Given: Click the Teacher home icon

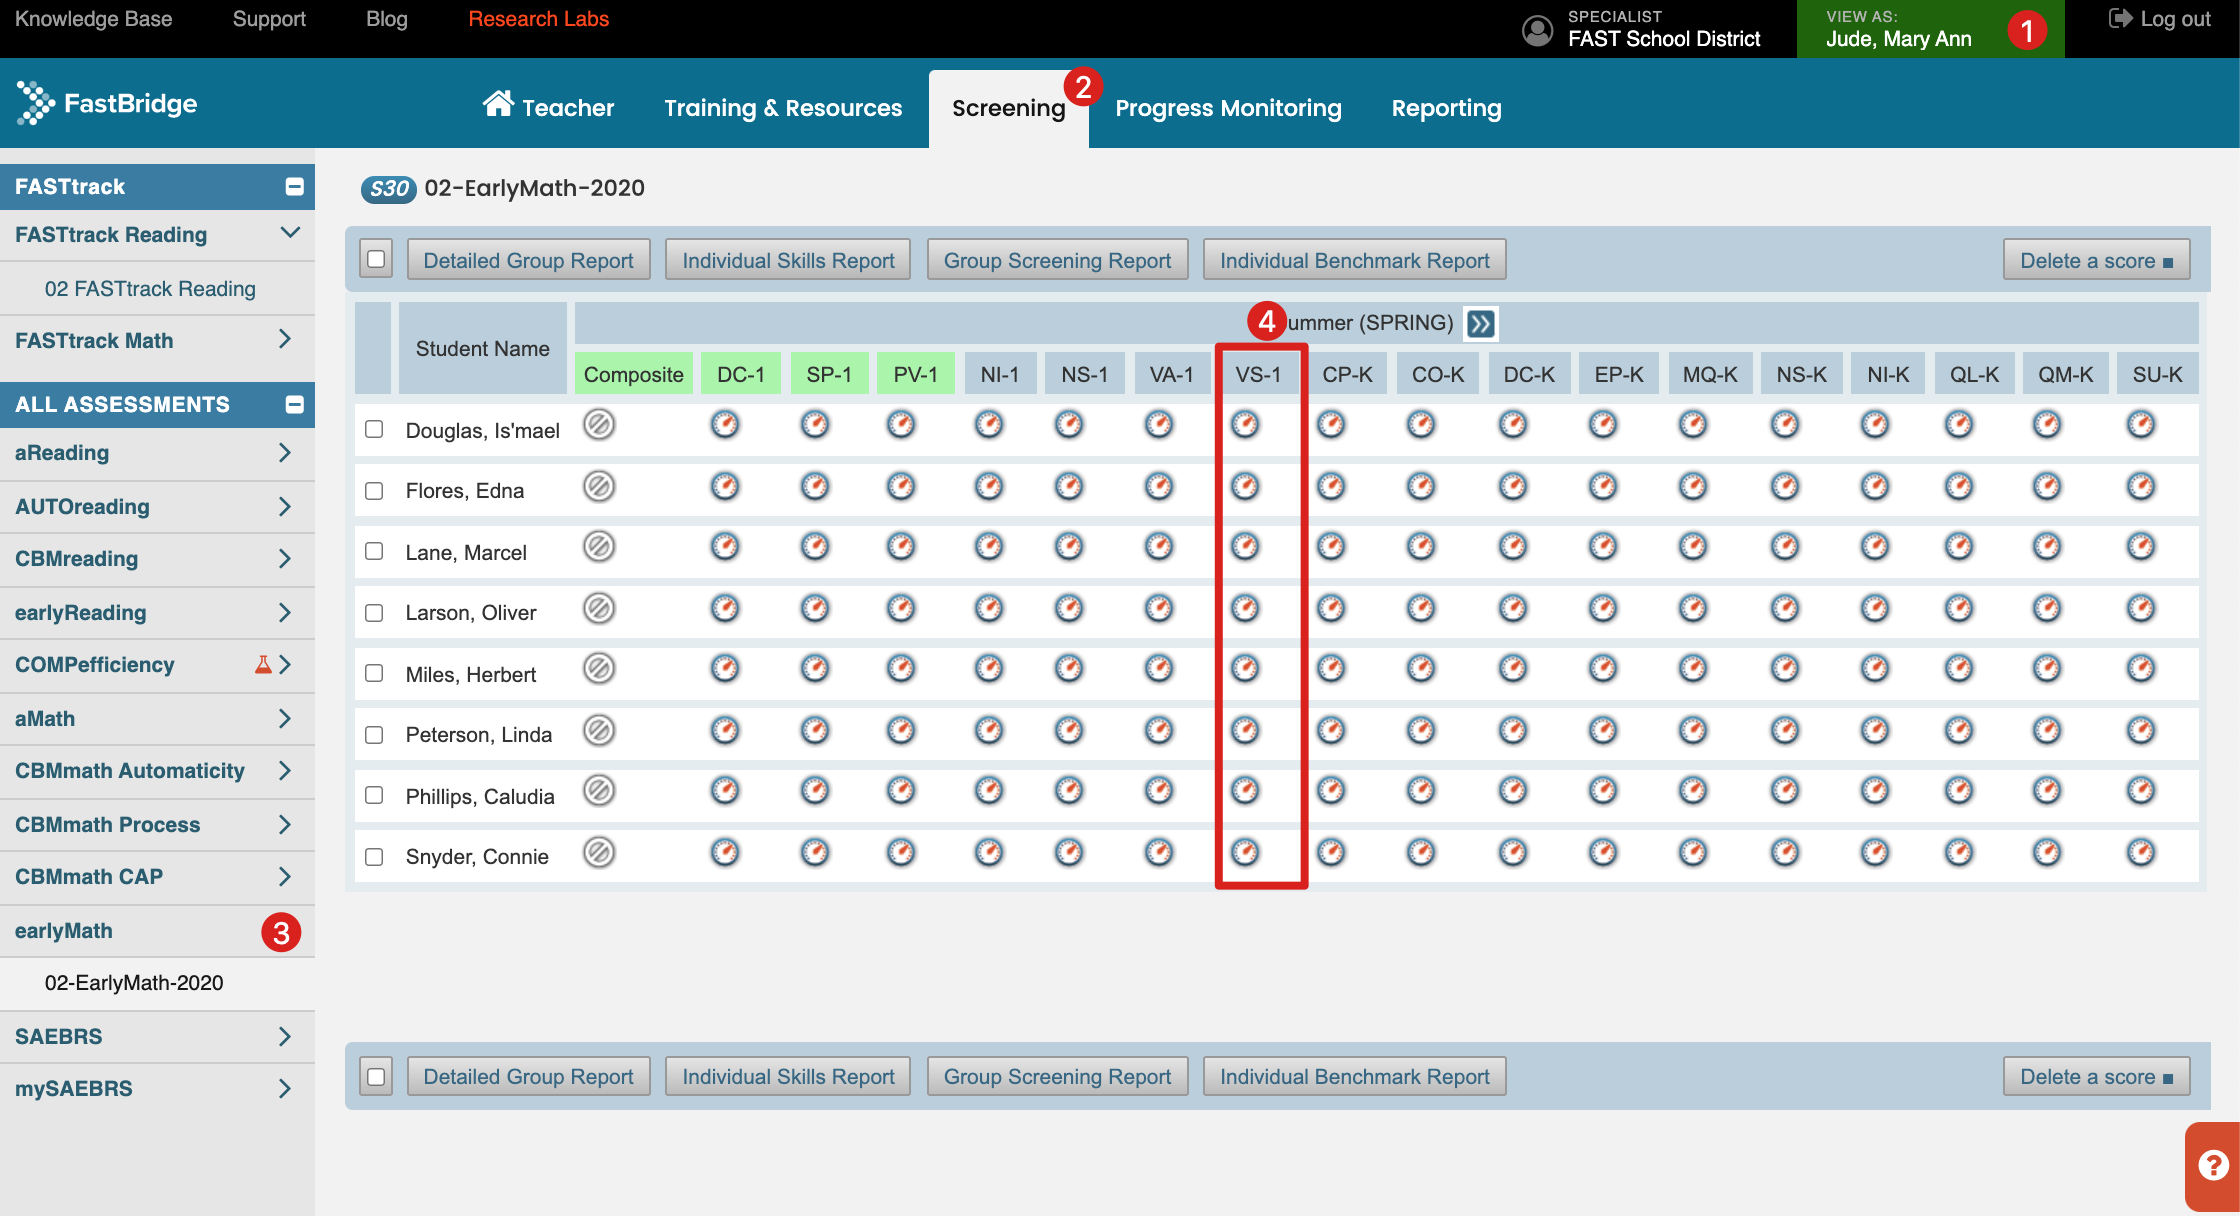Looking at the screenshot, I should point(498,103).
